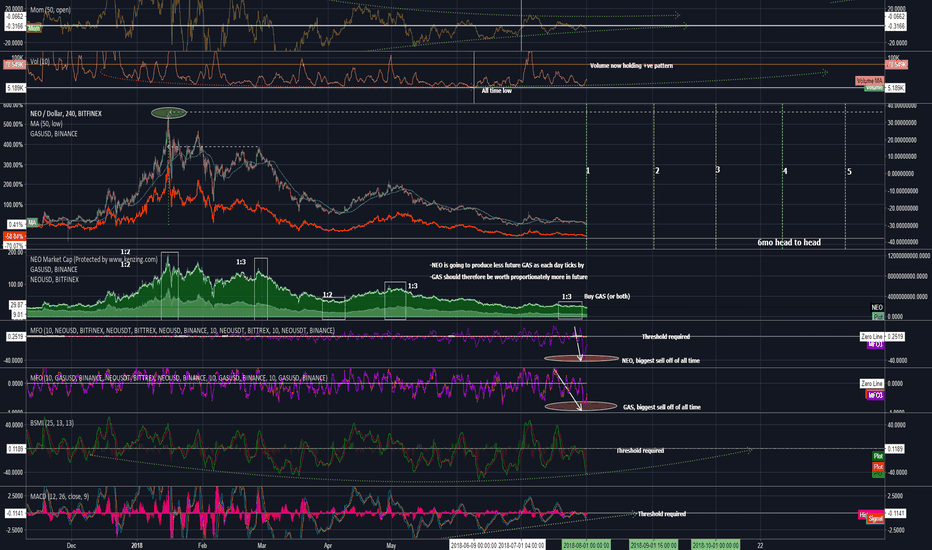Click the May label on time axis

[x=391, y=545]
